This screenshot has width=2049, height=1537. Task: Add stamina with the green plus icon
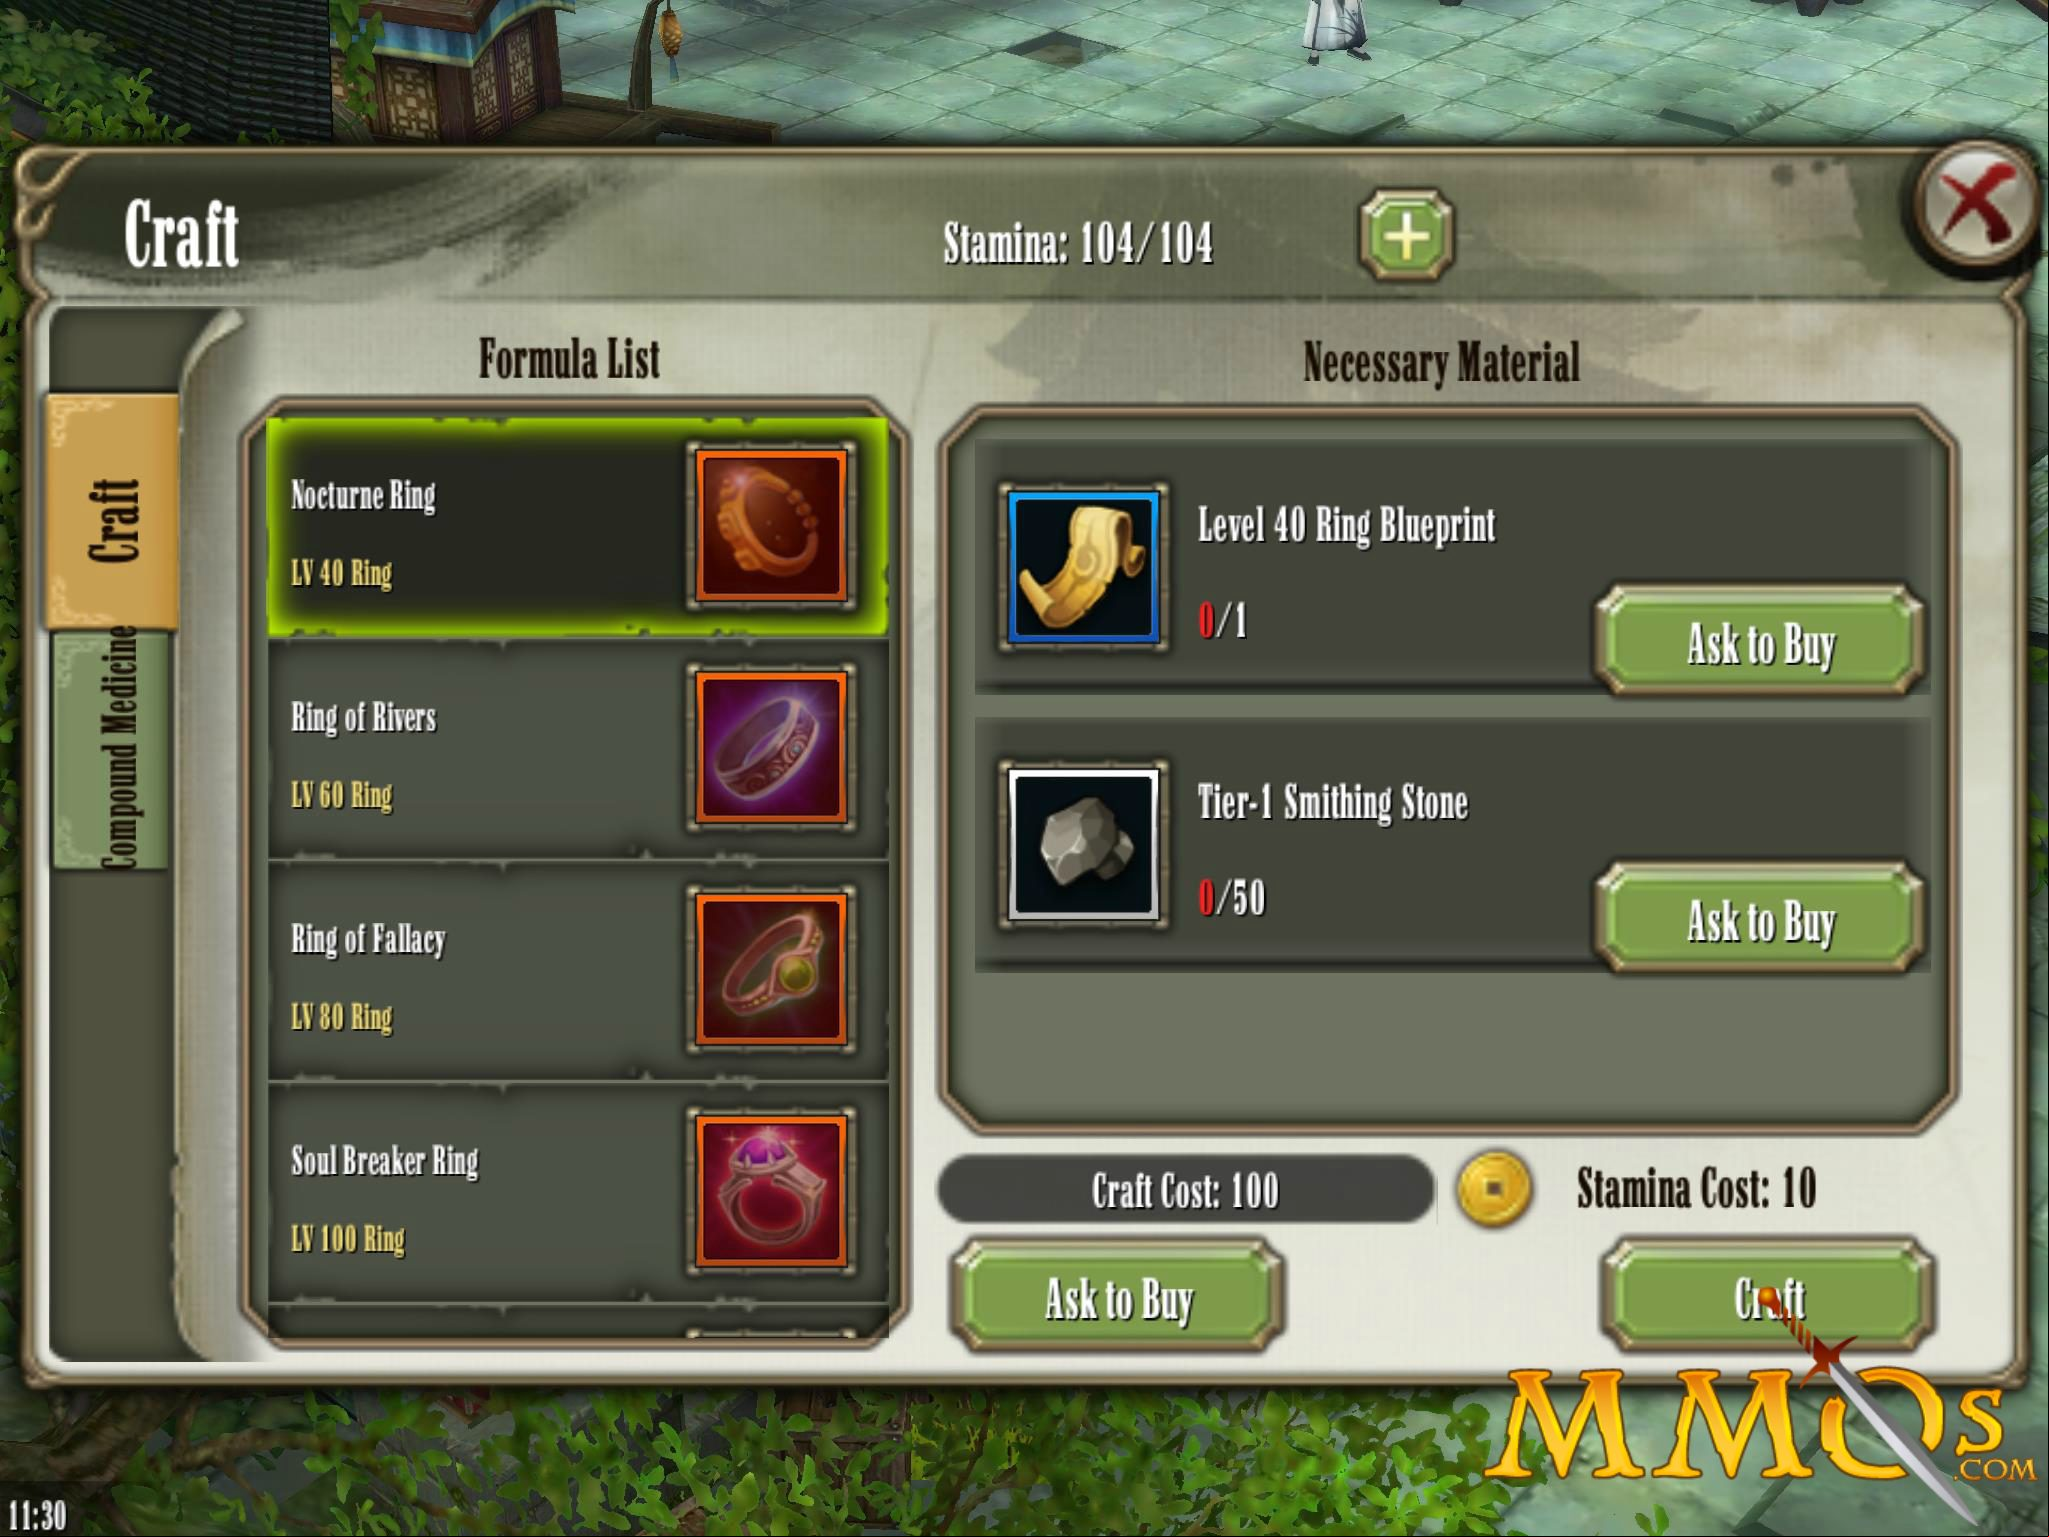pos(1406,236)
